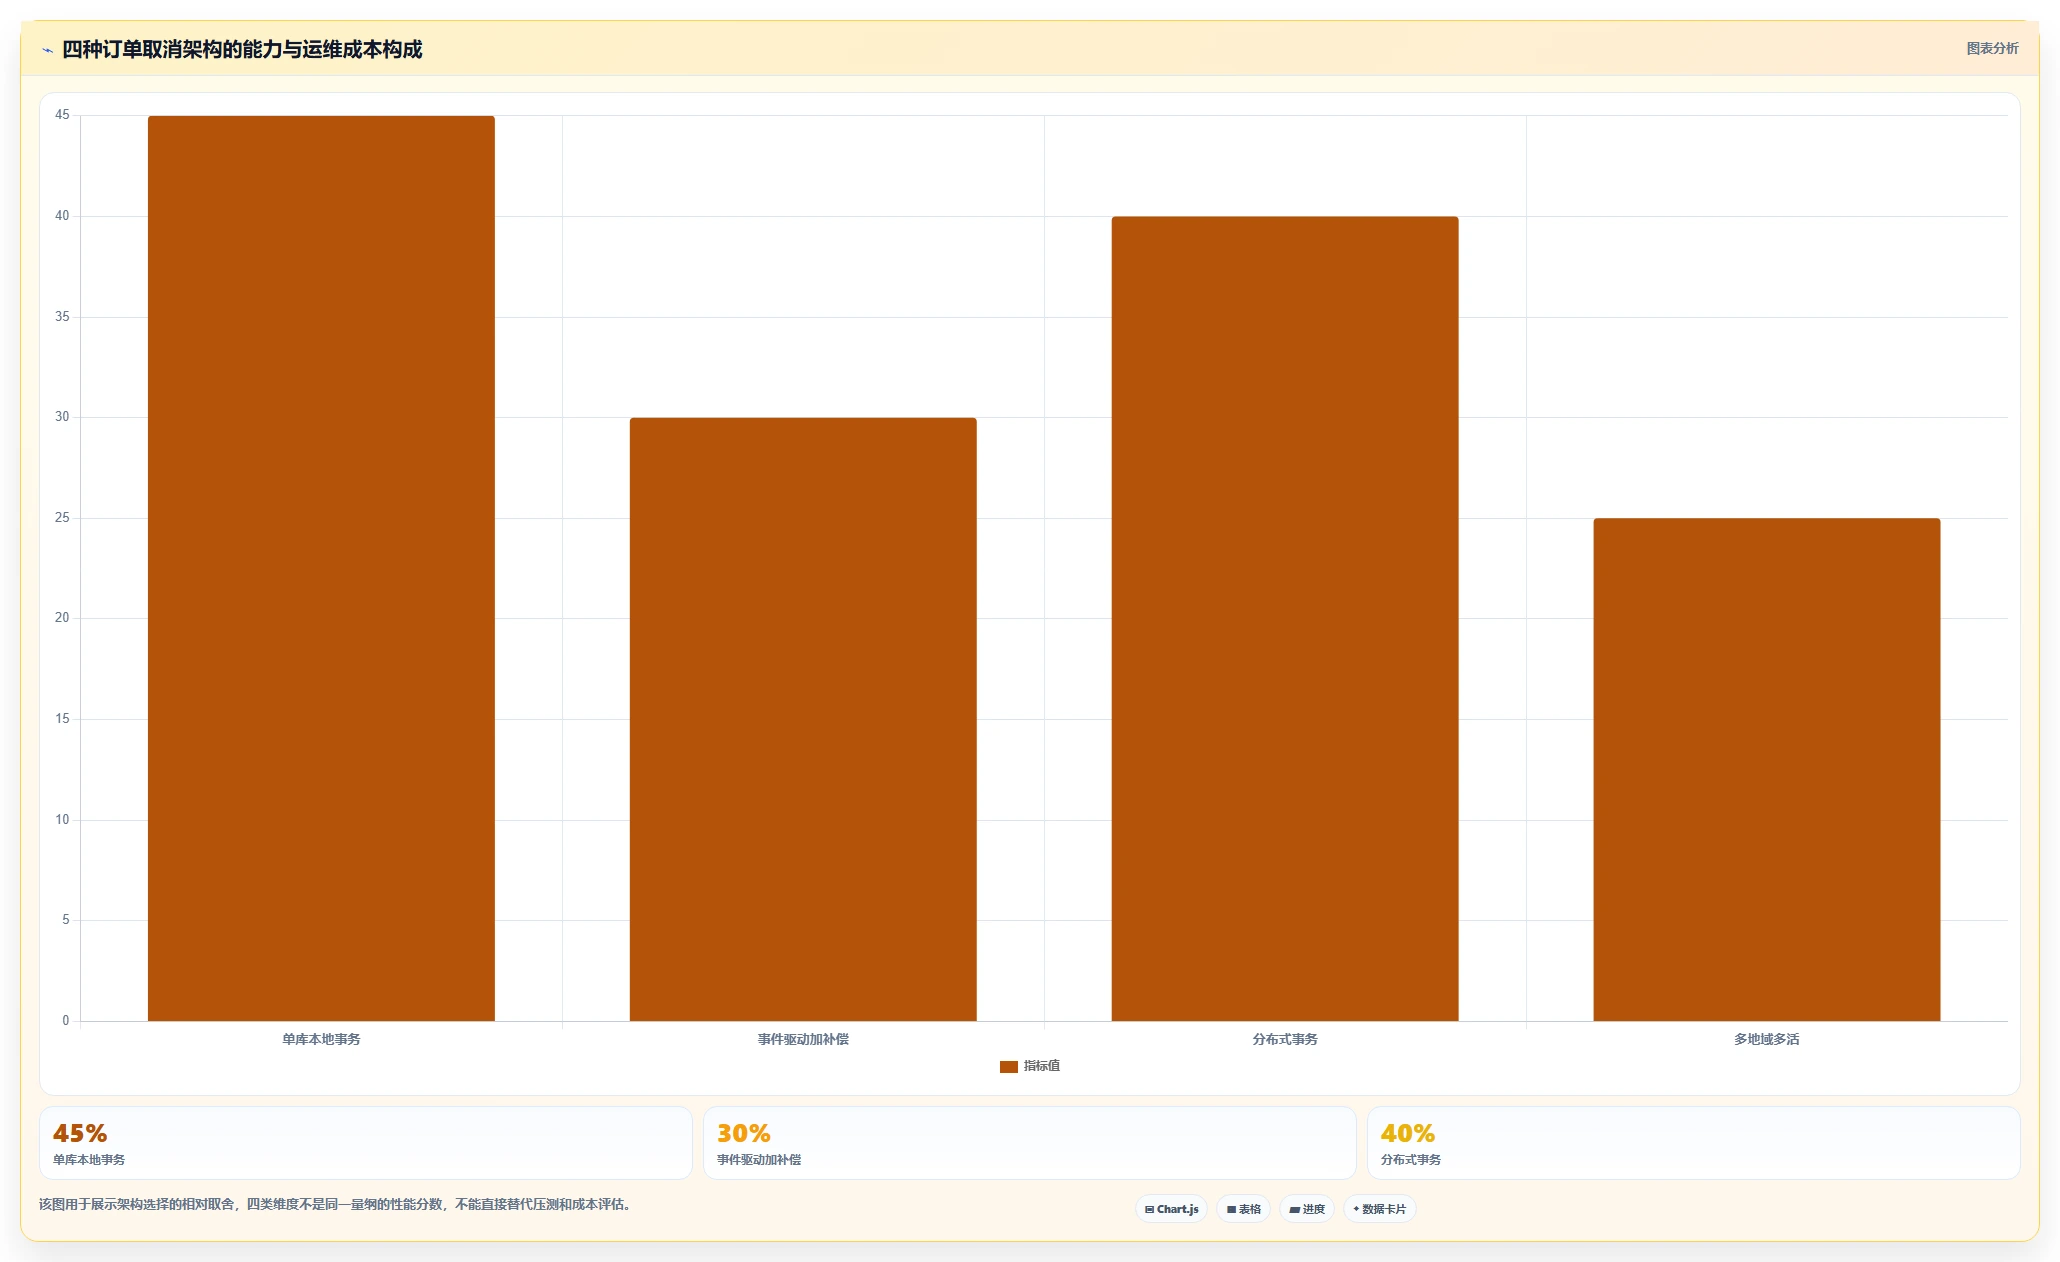The image size is (2060, 1262).
Task: Click y-axis tick value 25
Action: coord(62,518)
